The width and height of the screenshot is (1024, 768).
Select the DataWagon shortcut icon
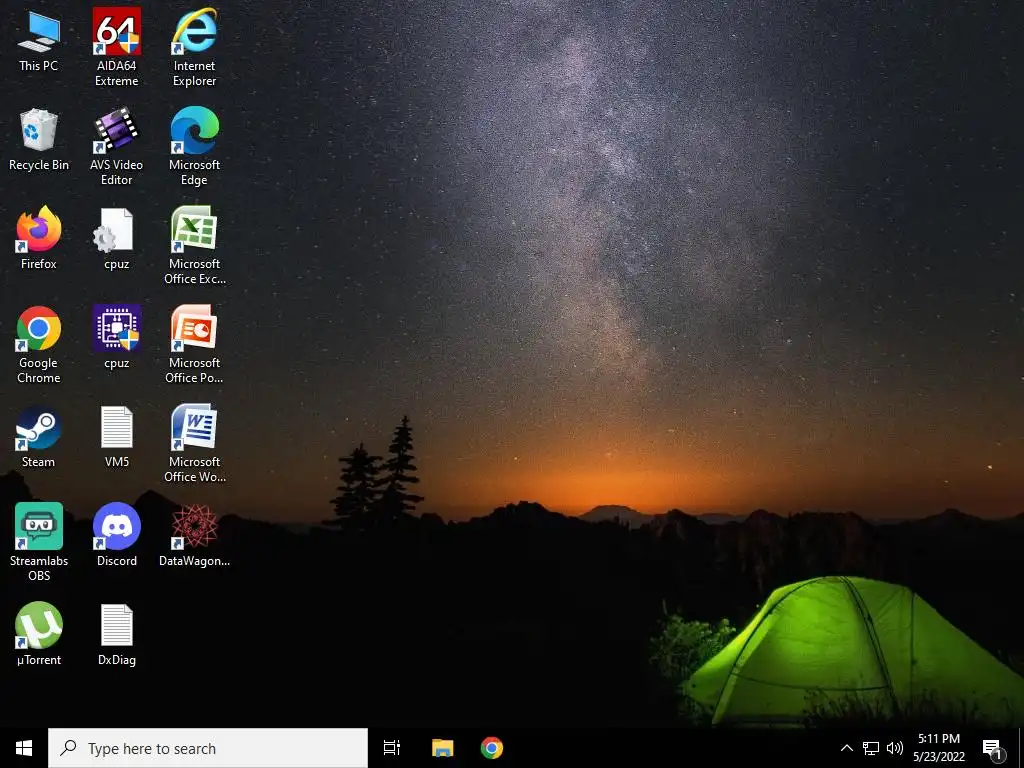pos(194,535)
